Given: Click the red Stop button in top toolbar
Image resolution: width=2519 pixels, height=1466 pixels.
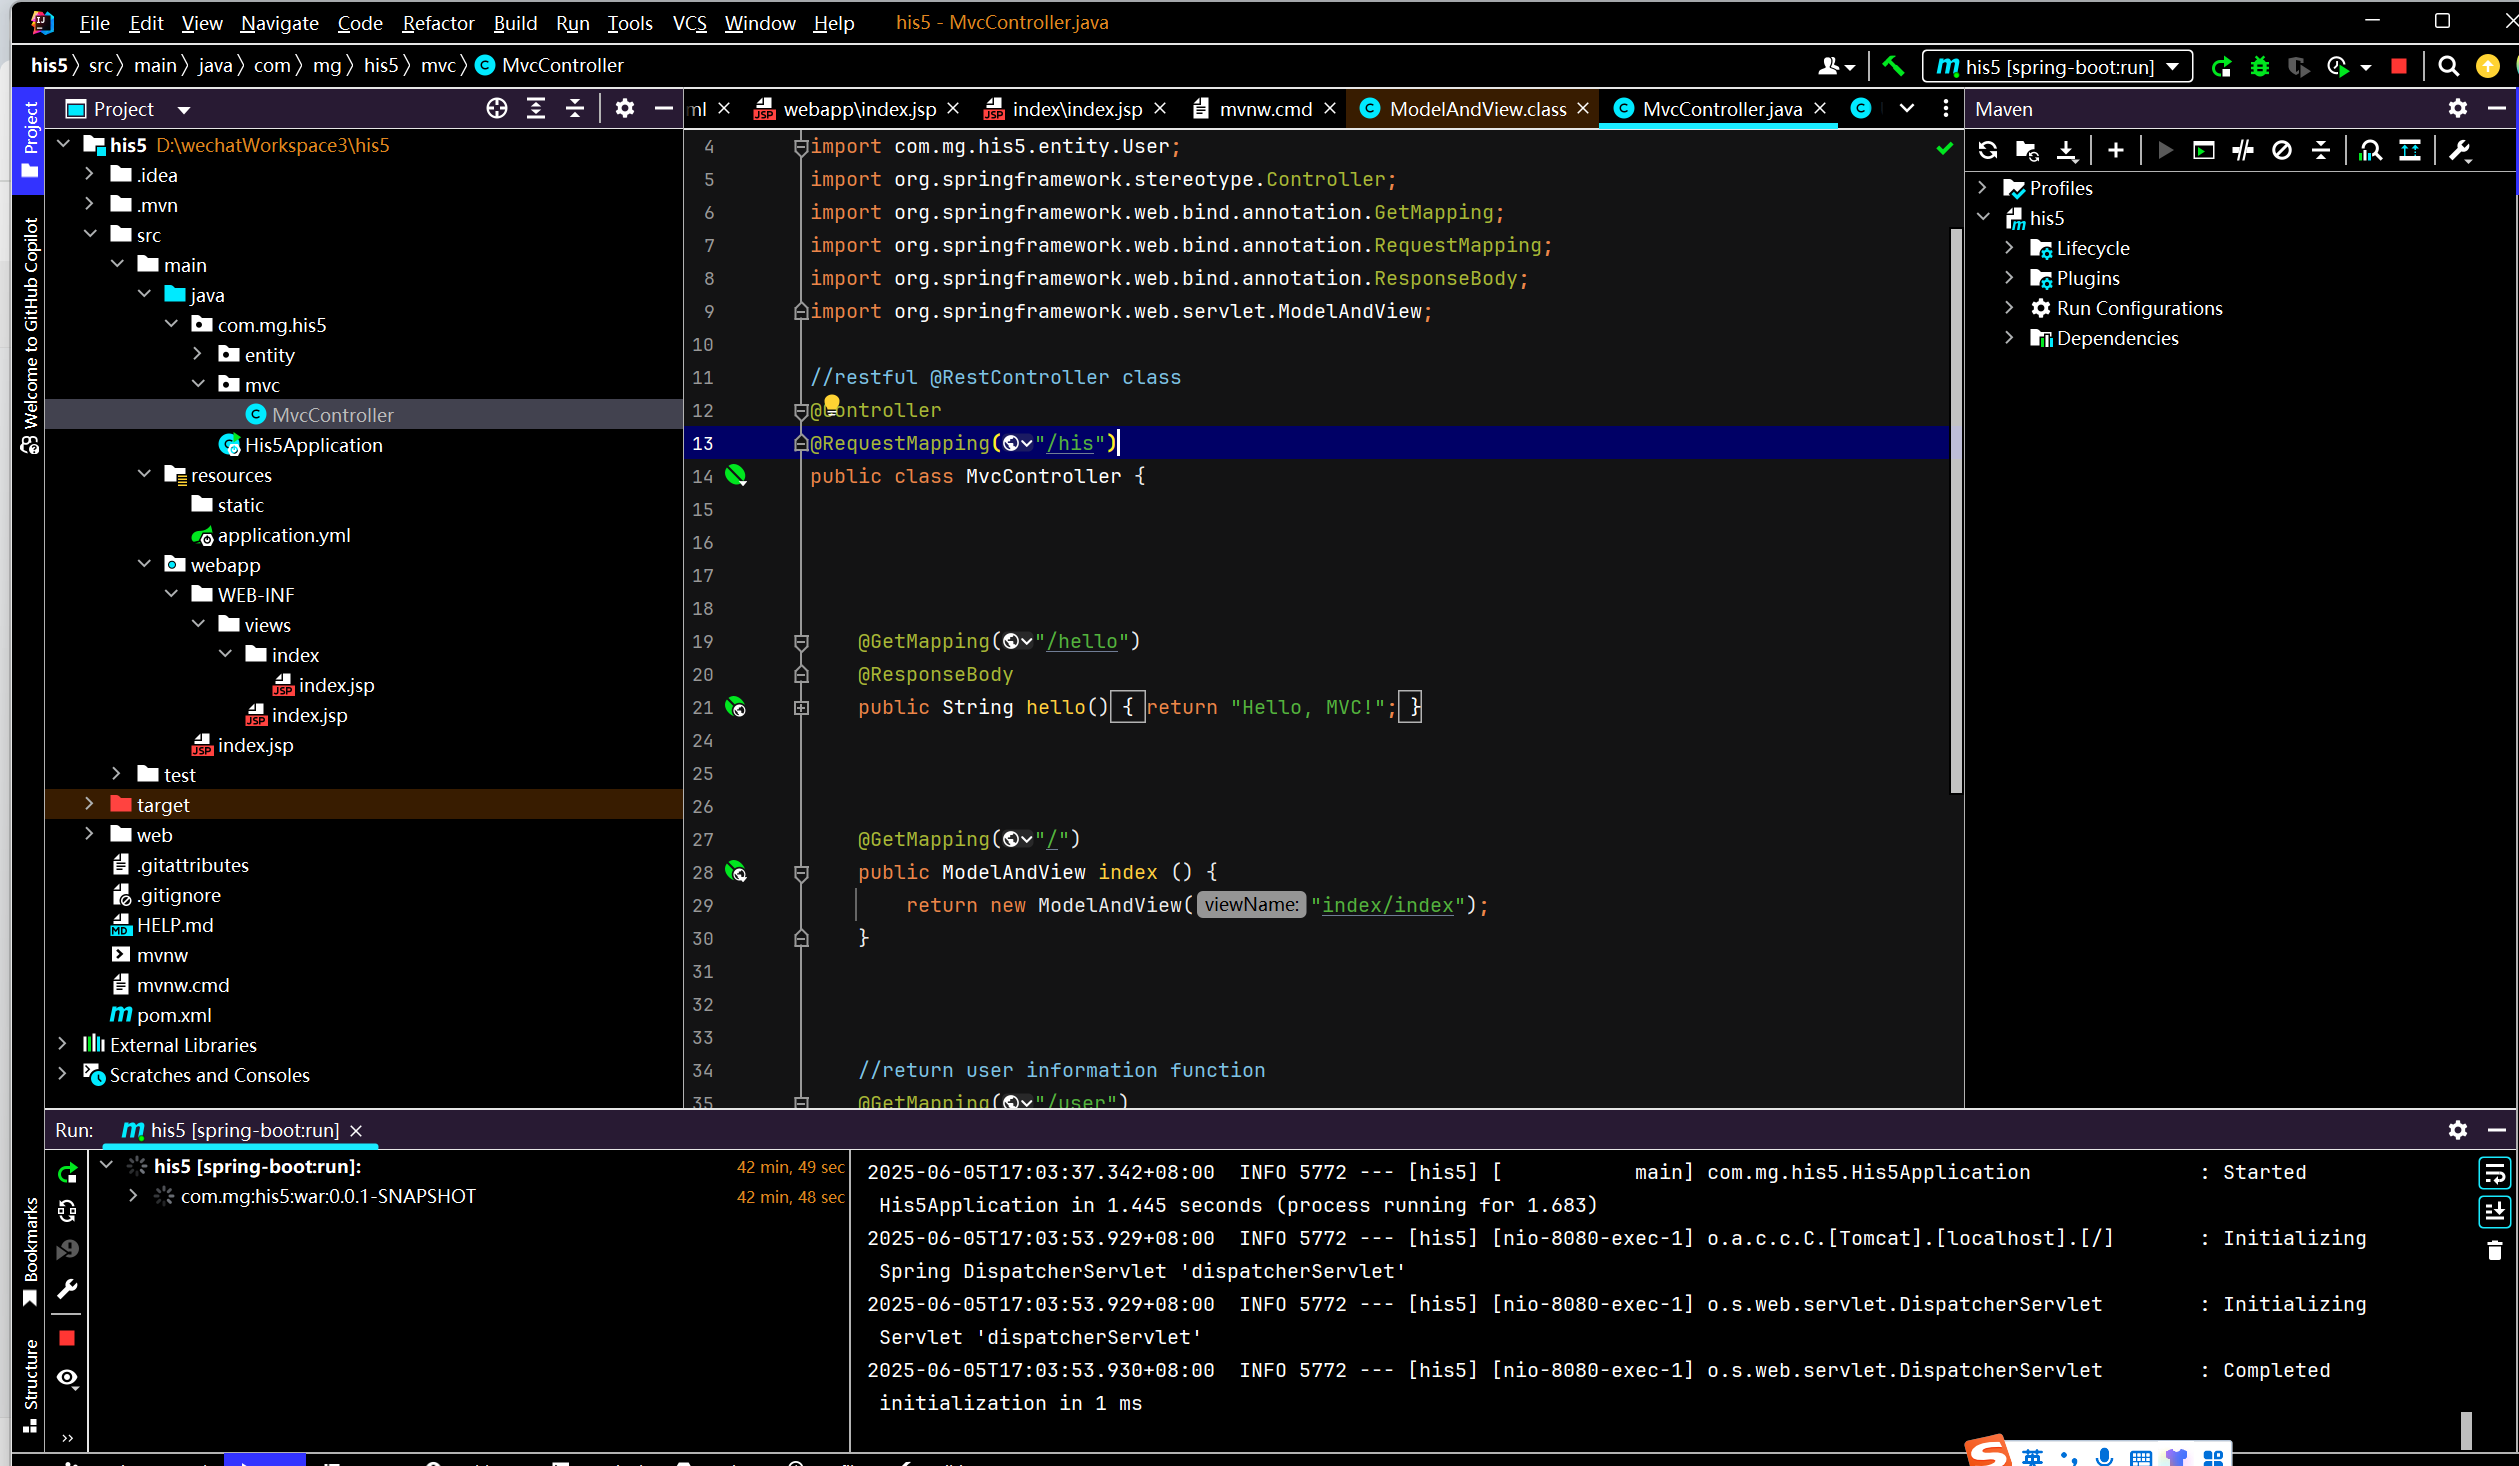Looking at the screenshot, I should coord(2398,66).
